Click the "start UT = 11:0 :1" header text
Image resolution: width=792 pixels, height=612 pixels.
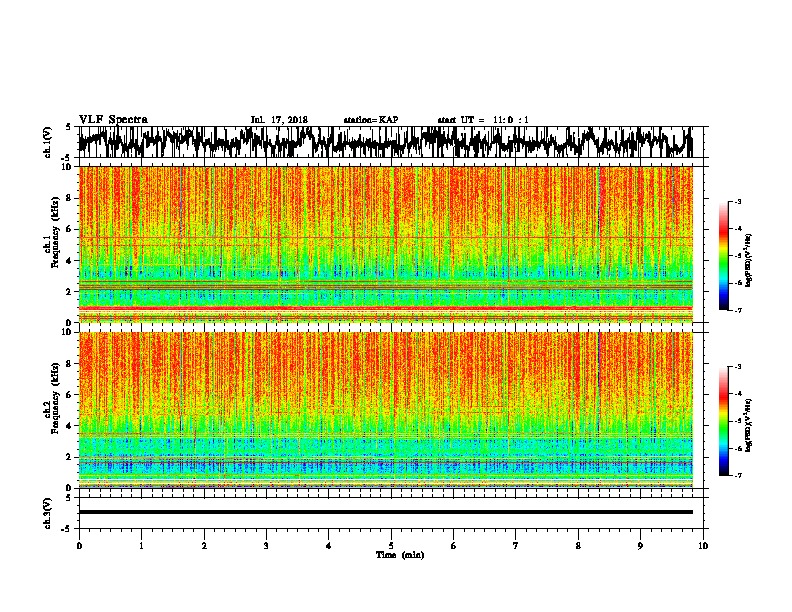483,120
